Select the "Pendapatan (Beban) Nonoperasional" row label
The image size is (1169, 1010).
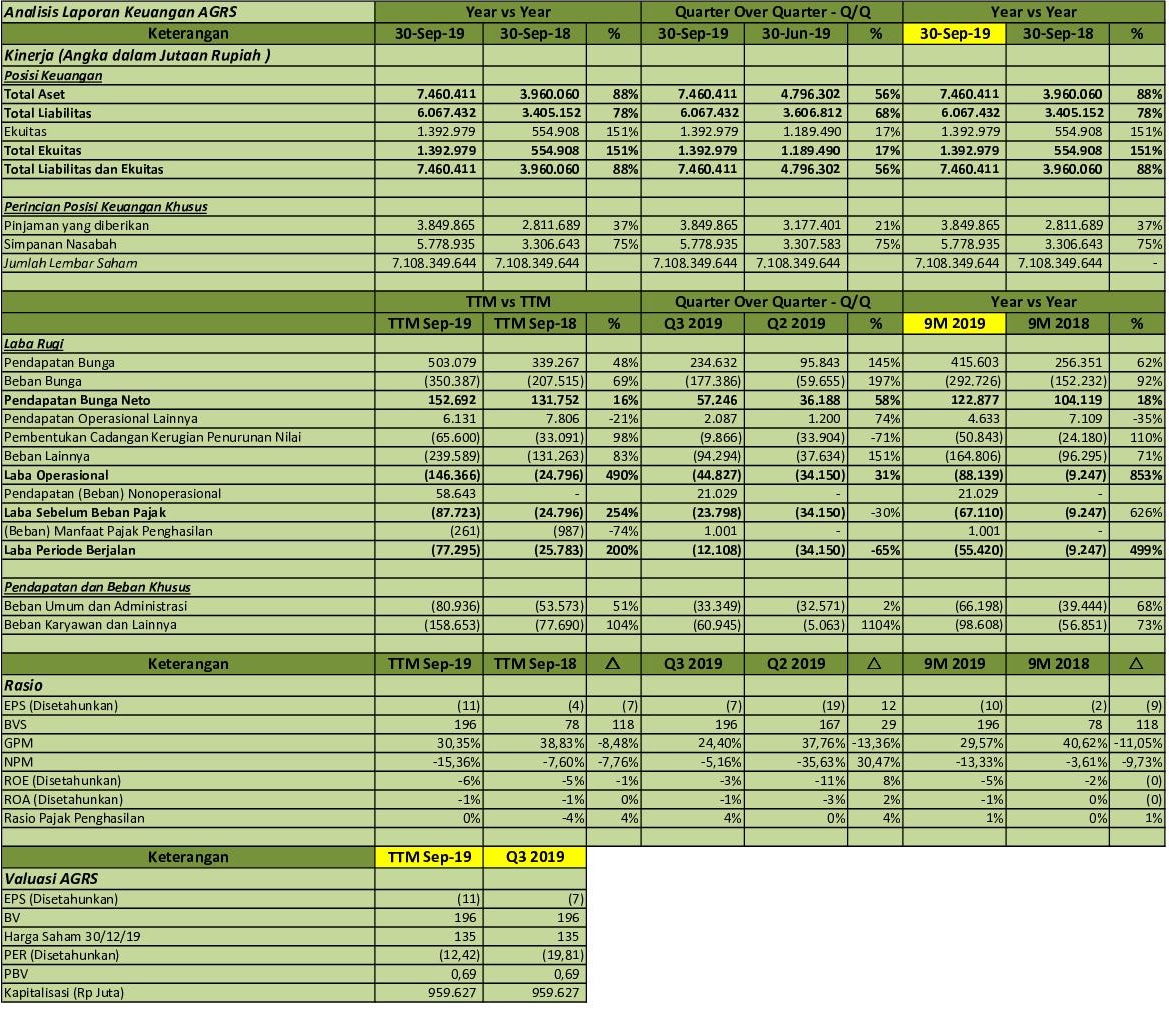(112, 493)
